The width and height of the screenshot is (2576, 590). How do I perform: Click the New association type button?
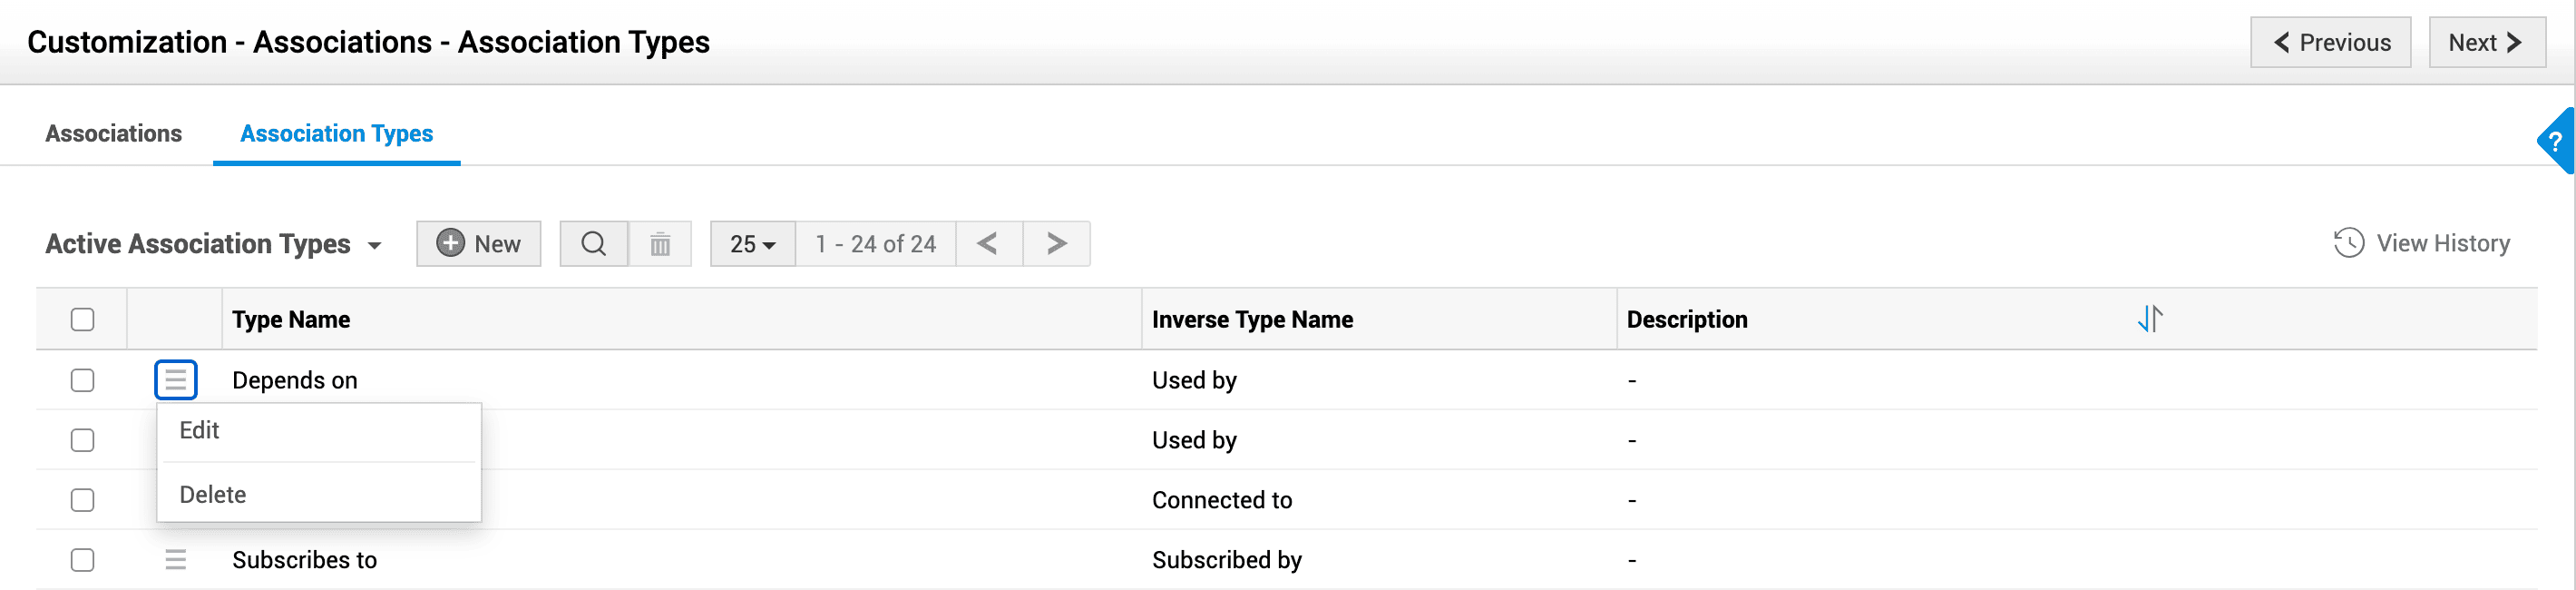click(x=479, y=244)
